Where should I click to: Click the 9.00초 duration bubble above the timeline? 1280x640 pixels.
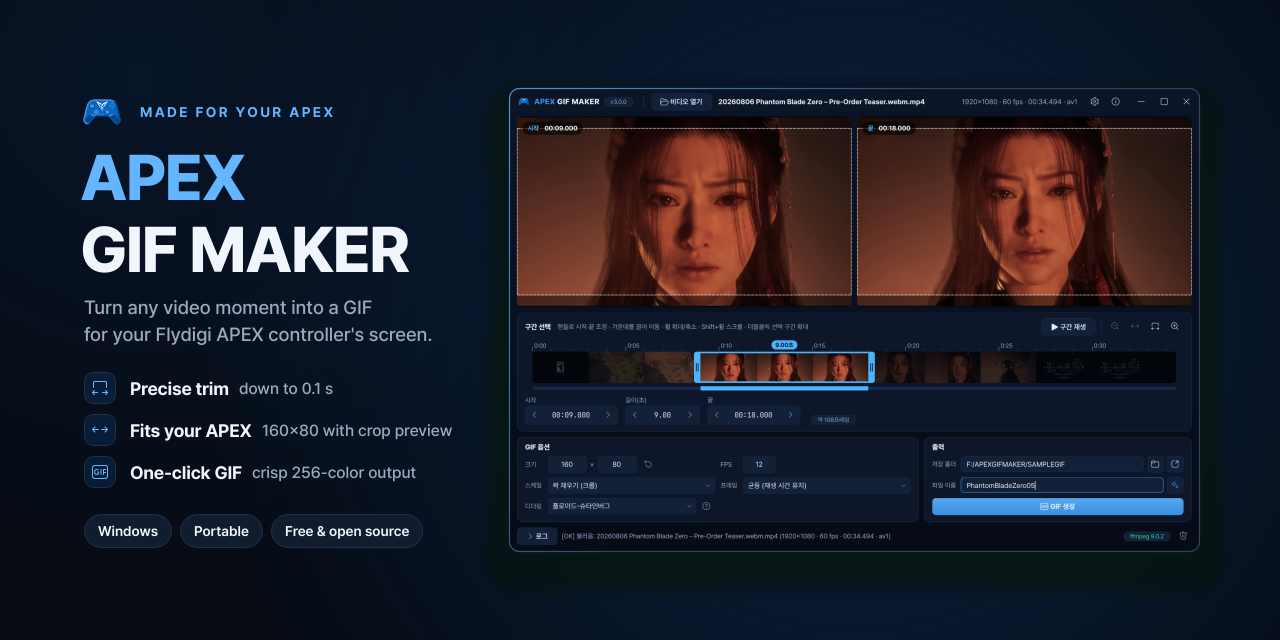coord(785,345)
